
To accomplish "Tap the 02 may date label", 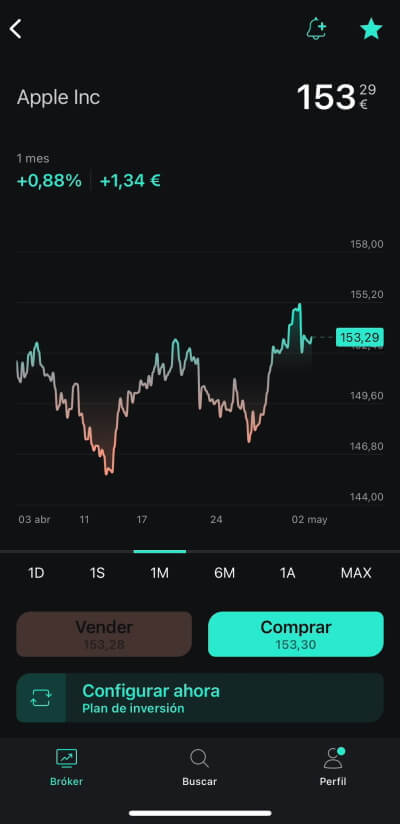I will coord(310,520).
